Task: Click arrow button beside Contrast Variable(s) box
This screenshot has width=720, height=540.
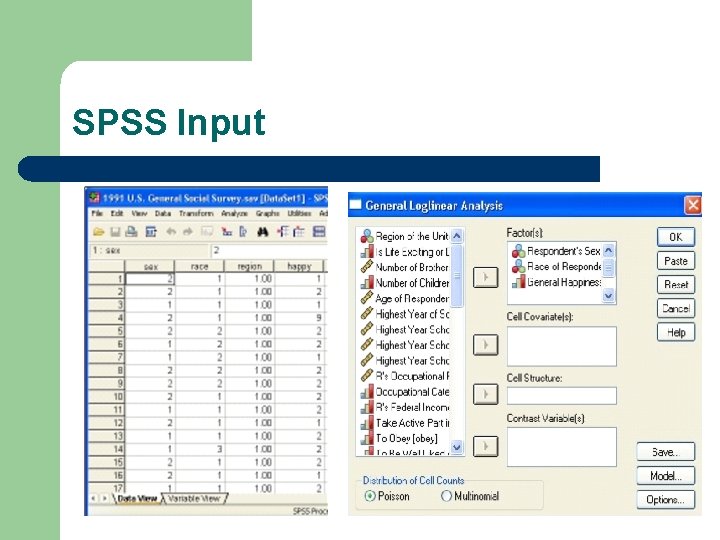Action: pyautogui.click(x=485, y=446)
